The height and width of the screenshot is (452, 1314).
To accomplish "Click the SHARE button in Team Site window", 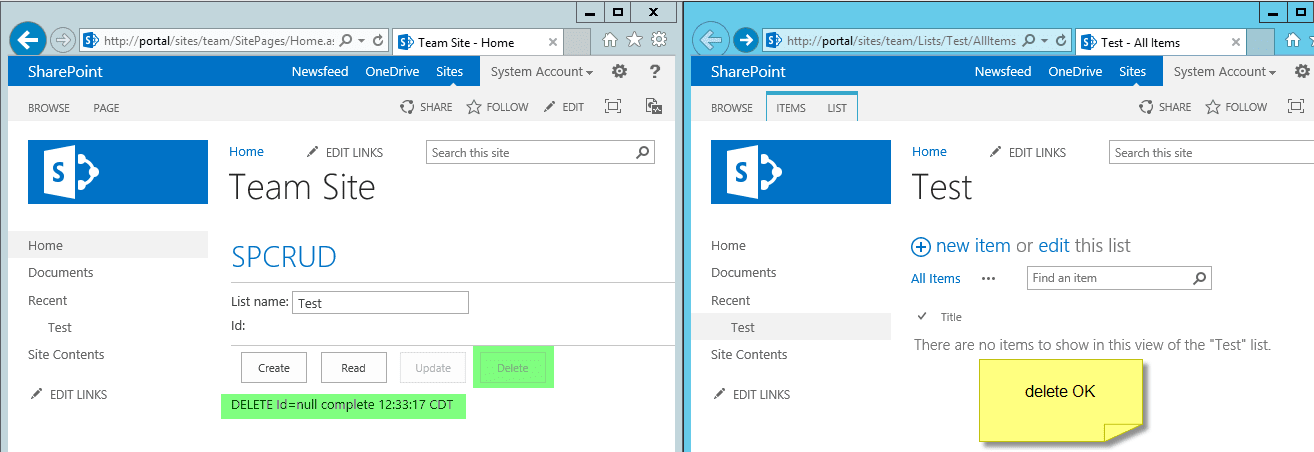I will tap(427, 107).
